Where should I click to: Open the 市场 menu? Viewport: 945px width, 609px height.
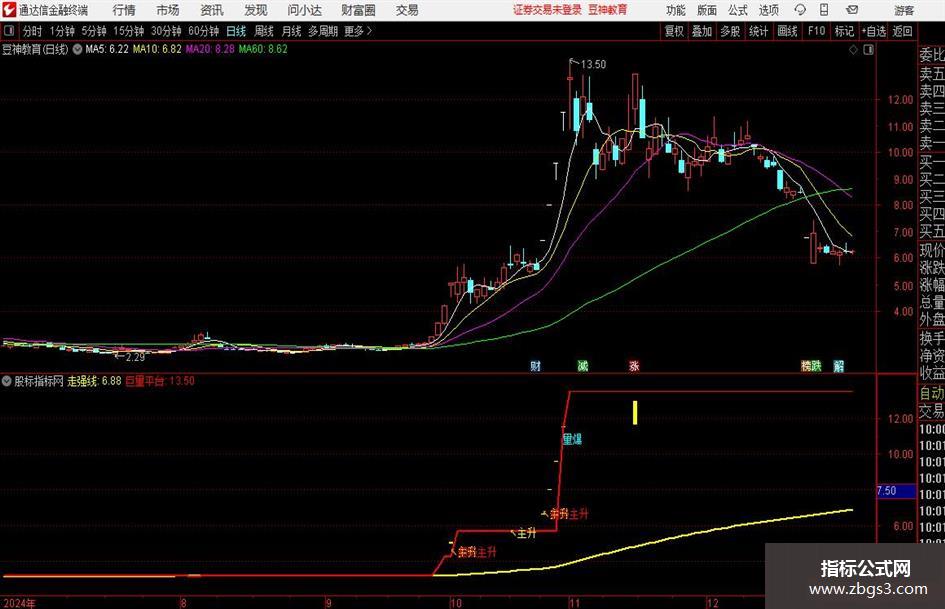click(x=168, y=10)
